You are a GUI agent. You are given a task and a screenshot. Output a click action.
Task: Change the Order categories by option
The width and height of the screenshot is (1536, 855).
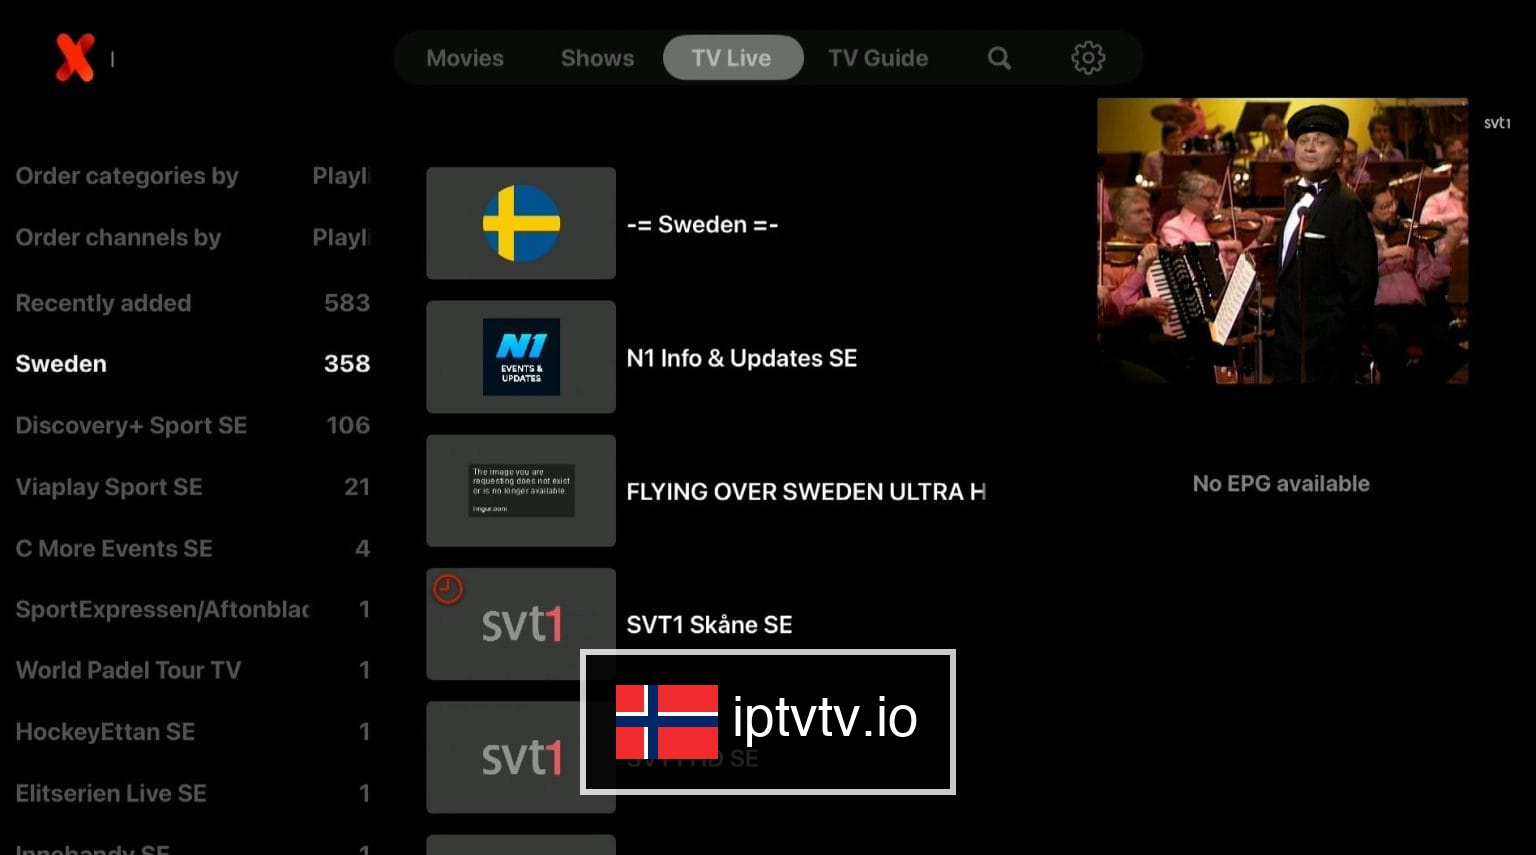[193, 176]
